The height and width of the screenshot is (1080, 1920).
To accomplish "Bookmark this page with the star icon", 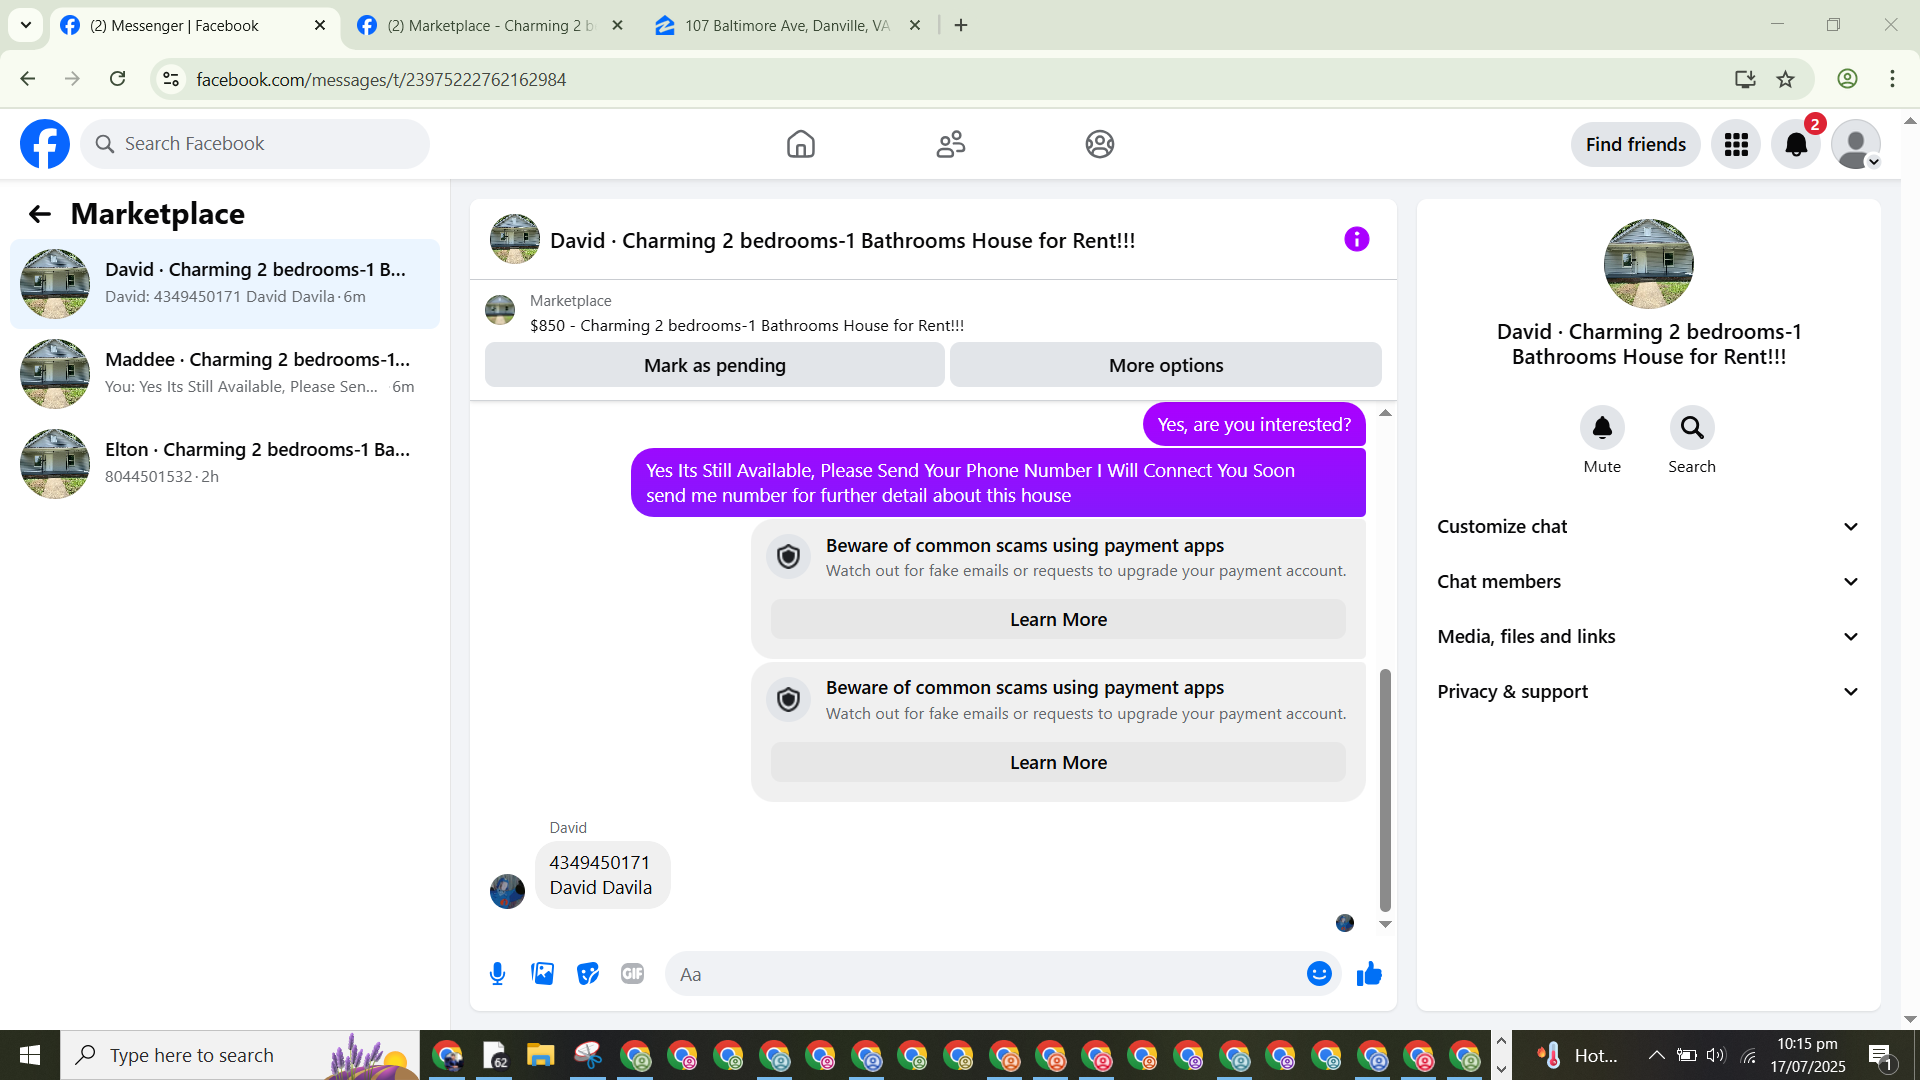I will point(1786,79).
